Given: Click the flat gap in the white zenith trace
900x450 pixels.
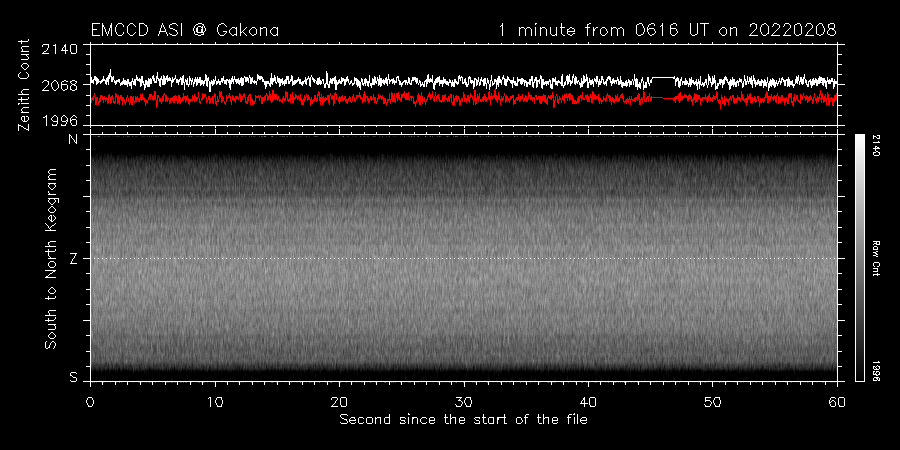Looking at the screenshot, I should (x=664, y=77).
